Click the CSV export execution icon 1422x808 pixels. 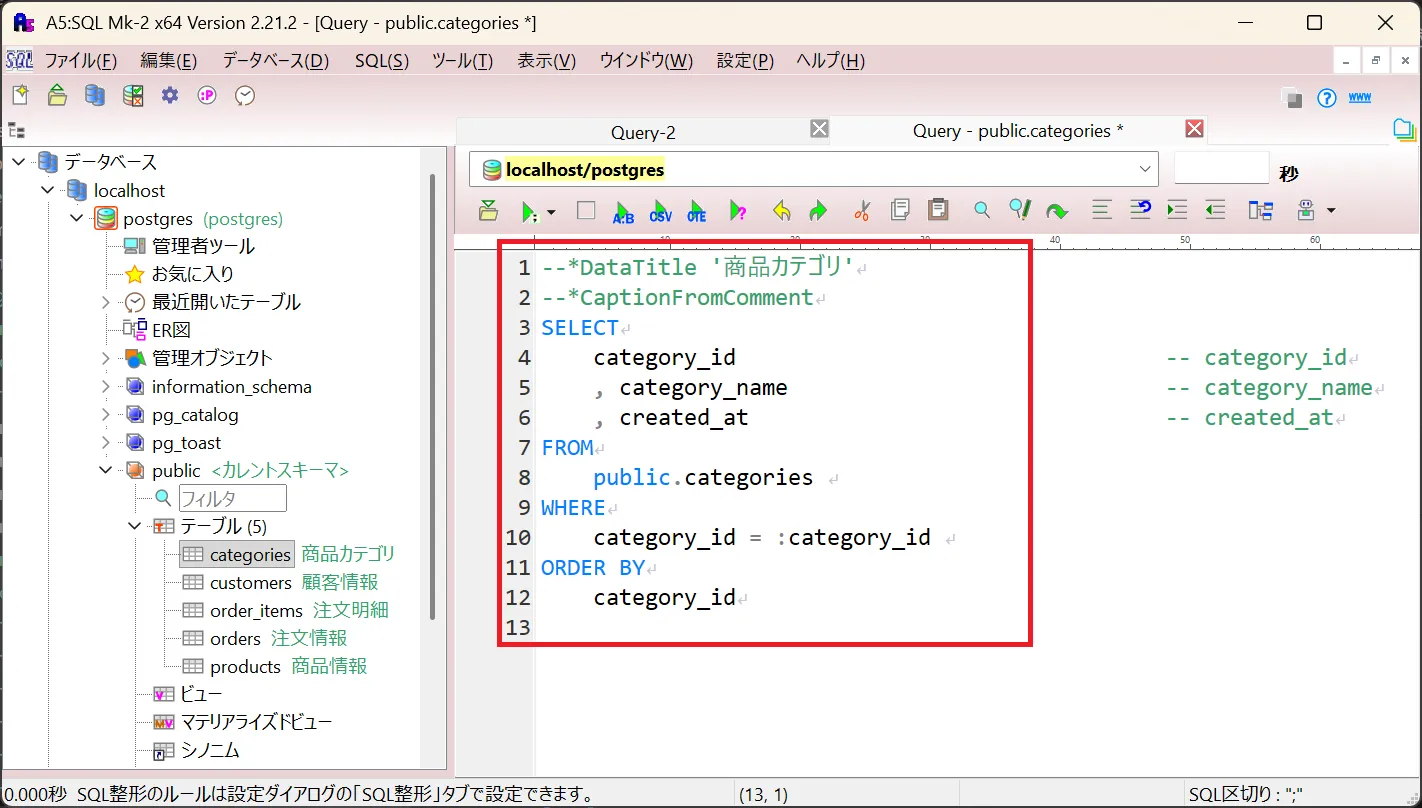pos(661,211)
